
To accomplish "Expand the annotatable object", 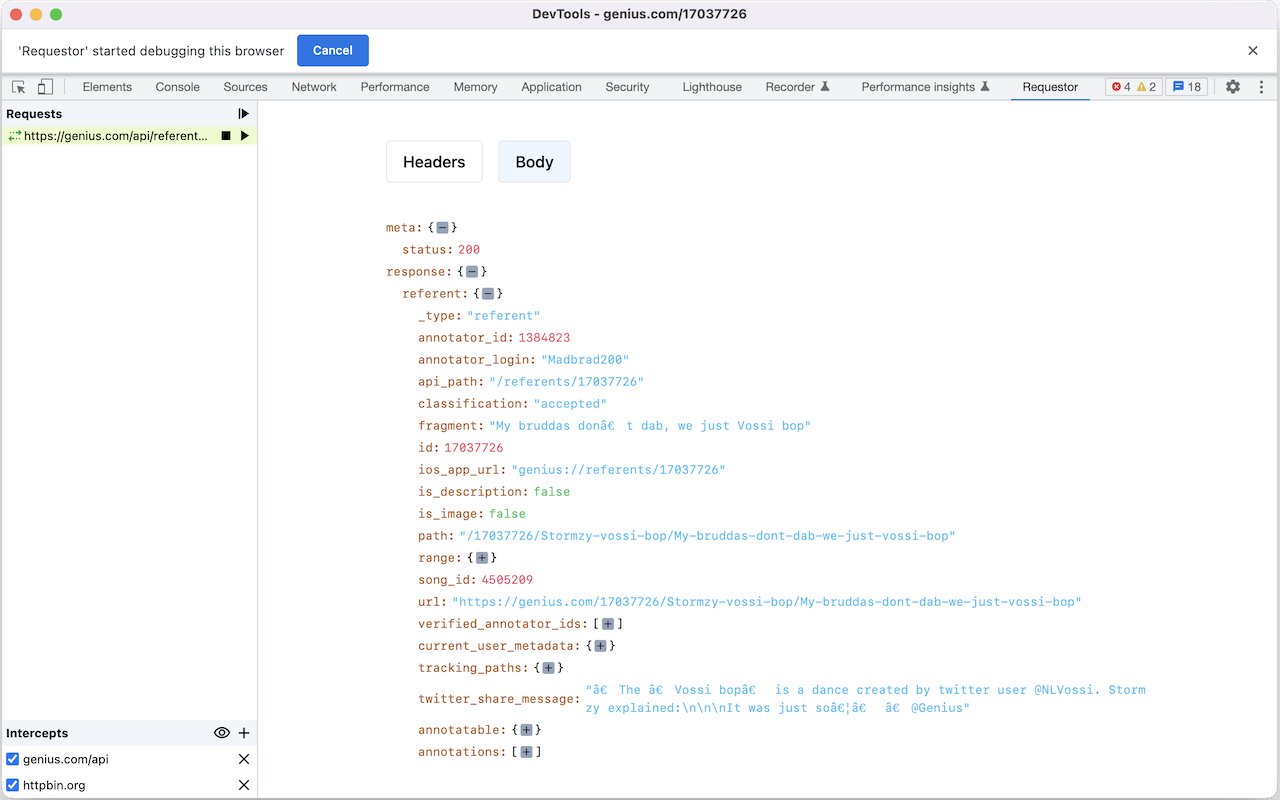I will click(526, 730).
